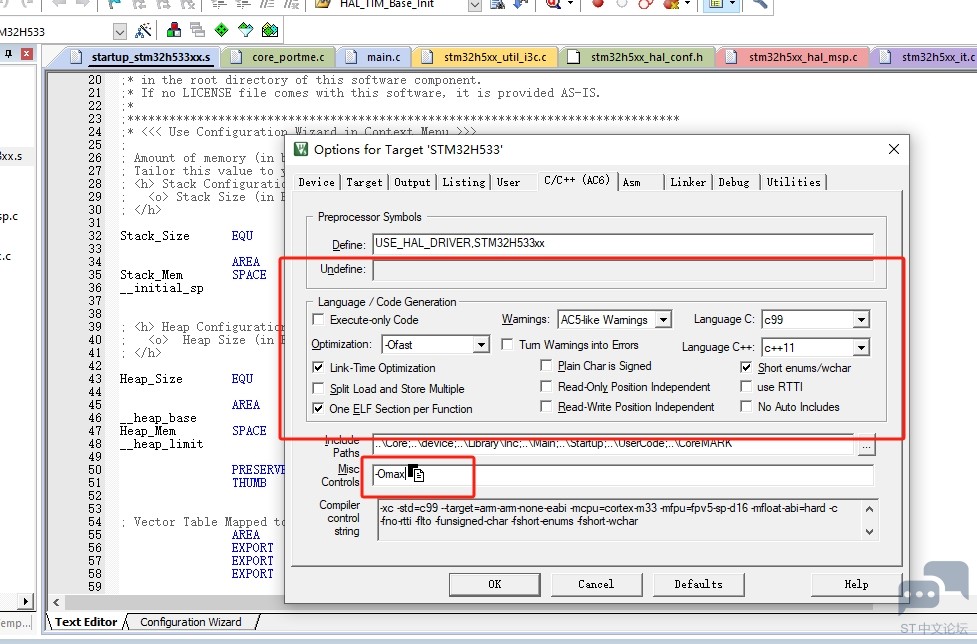Open the main.c file tab
The image size is (977, 644).
click(x=375, y=57)
